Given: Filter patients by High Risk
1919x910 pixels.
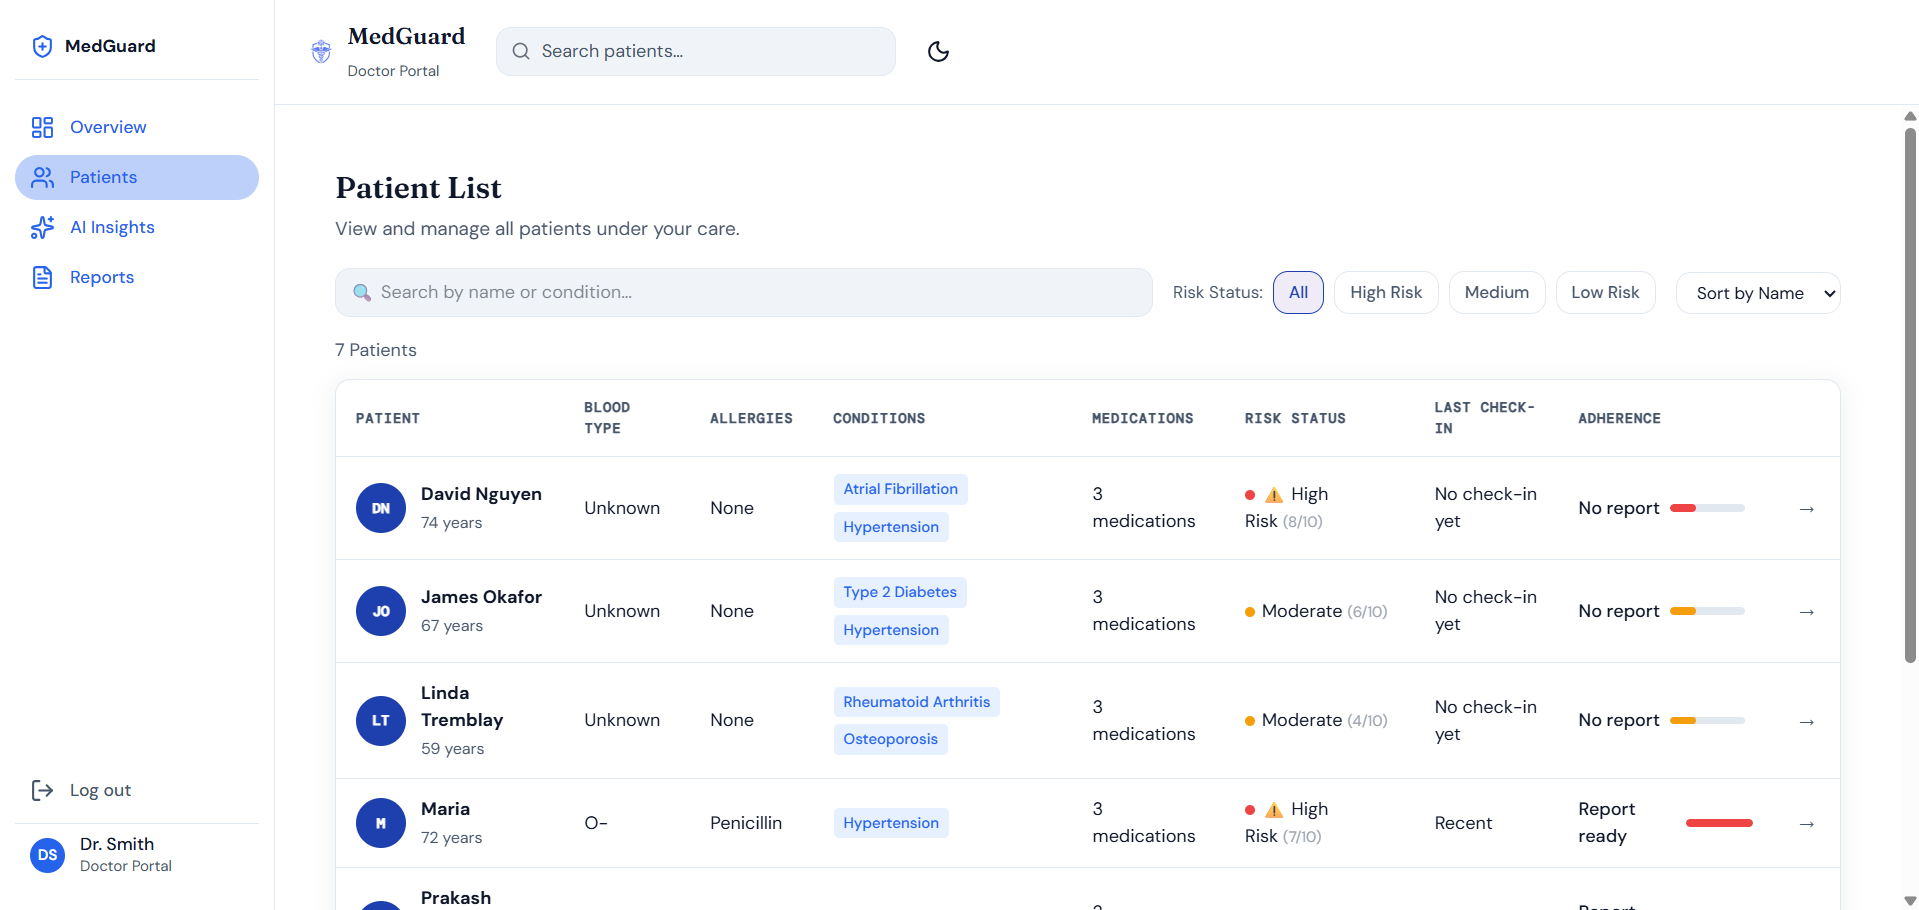Looking at the screenshot, I should tap(1385, 293).
